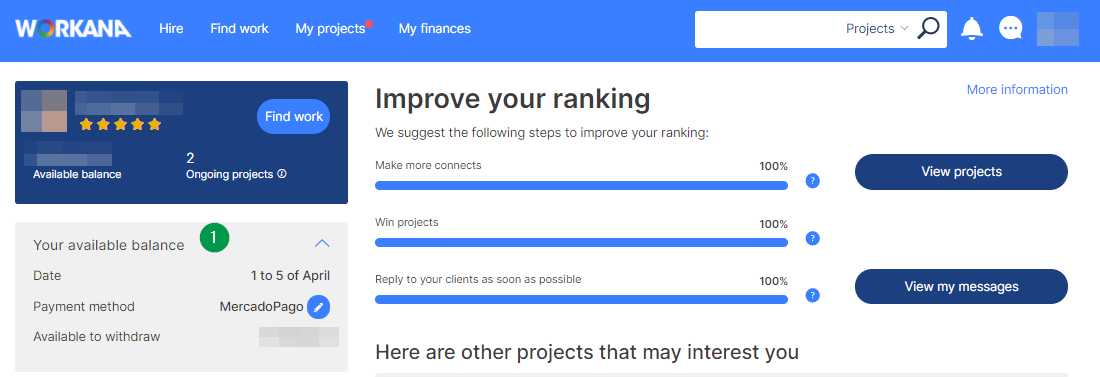
Task: Open the user avatar account menu
Action: point(1058,29)
